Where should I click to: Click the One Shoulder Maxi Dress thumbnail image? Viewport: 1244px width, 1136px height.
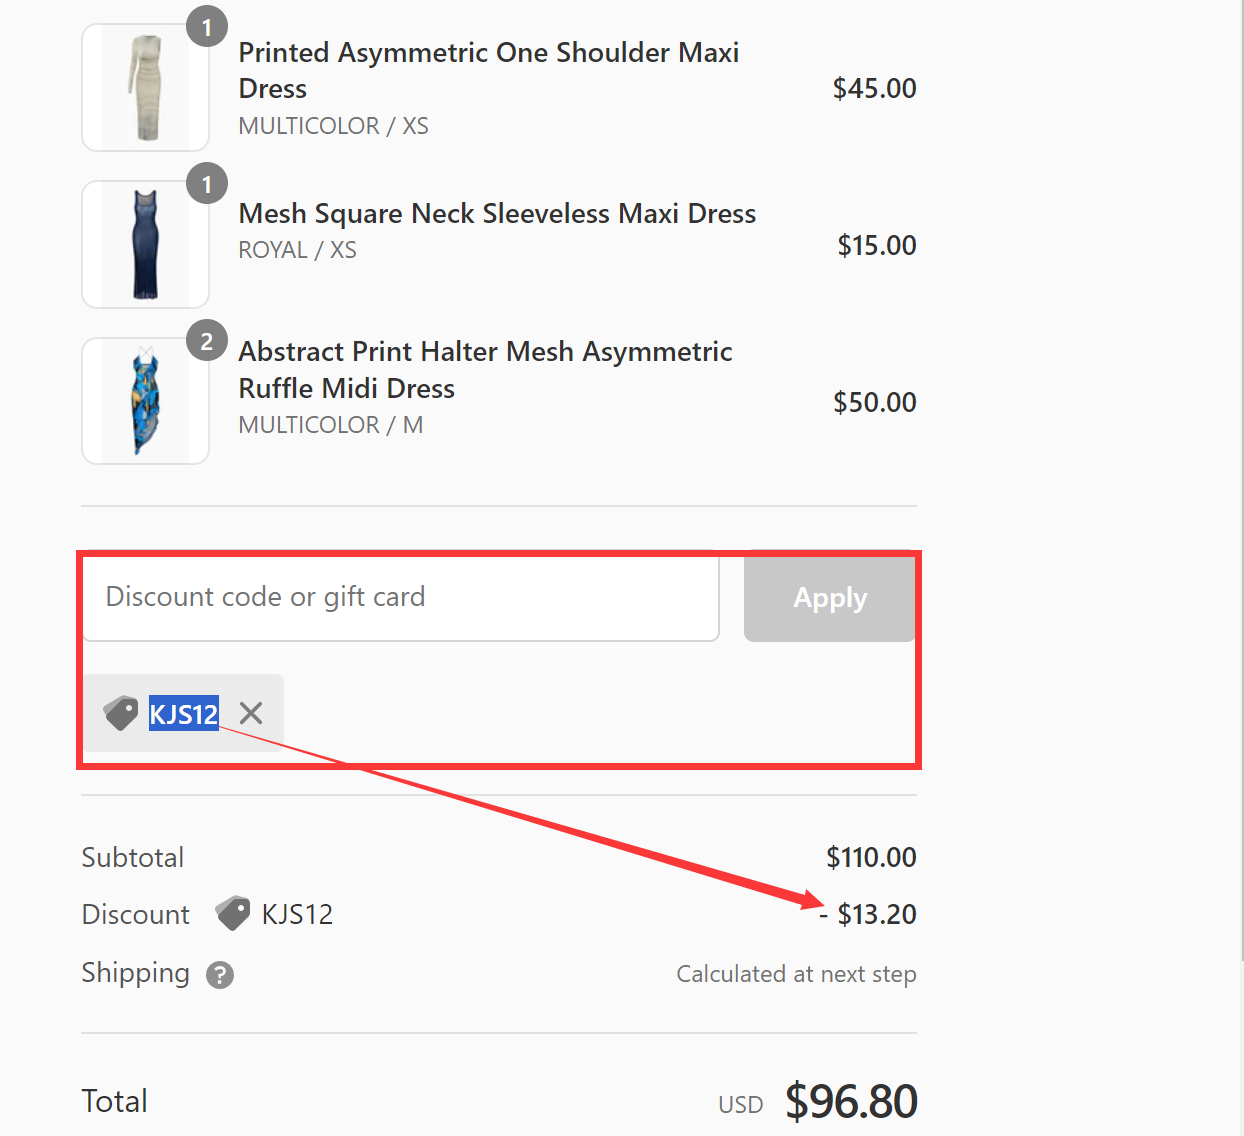pos(145,87)
